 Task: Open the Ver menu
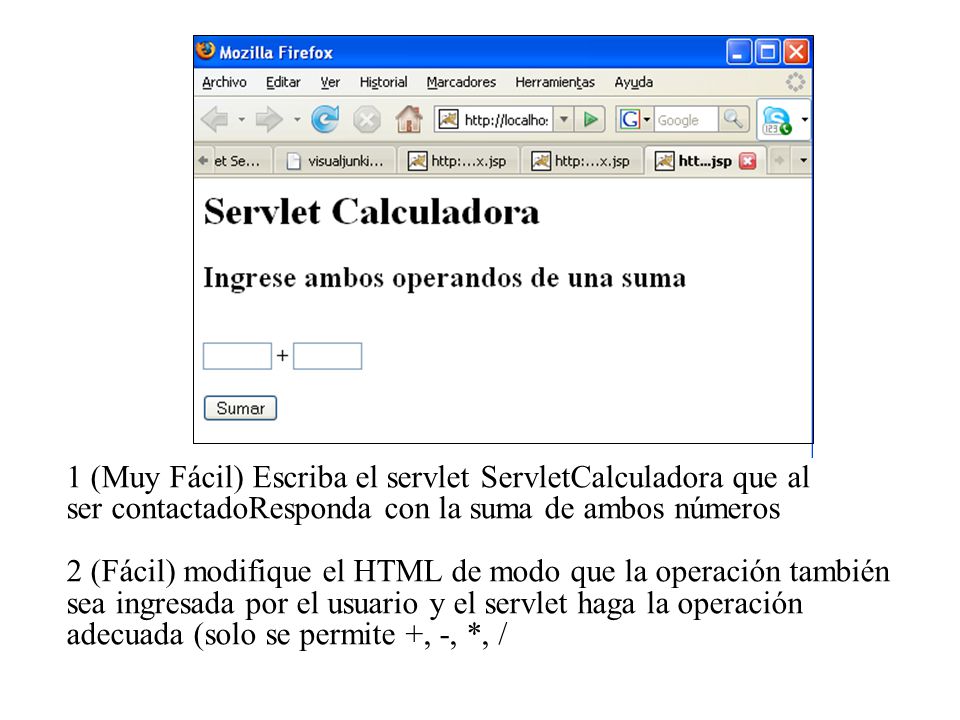tap(330, 82)
